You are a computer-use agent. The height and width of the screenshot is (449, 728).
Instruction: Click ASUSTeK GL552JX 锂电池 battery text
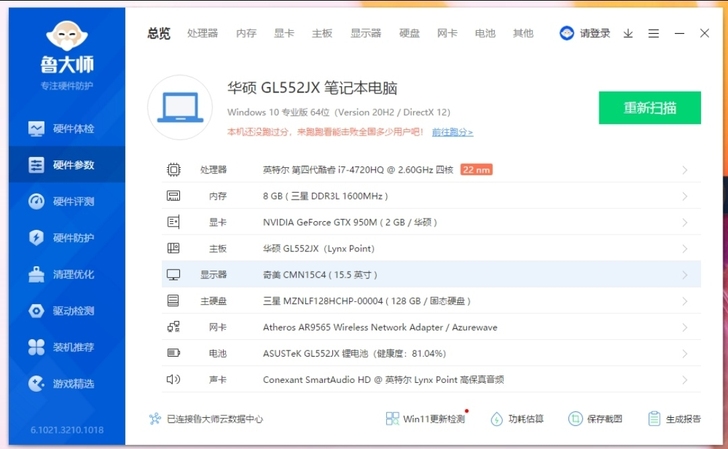coord(354,353)
